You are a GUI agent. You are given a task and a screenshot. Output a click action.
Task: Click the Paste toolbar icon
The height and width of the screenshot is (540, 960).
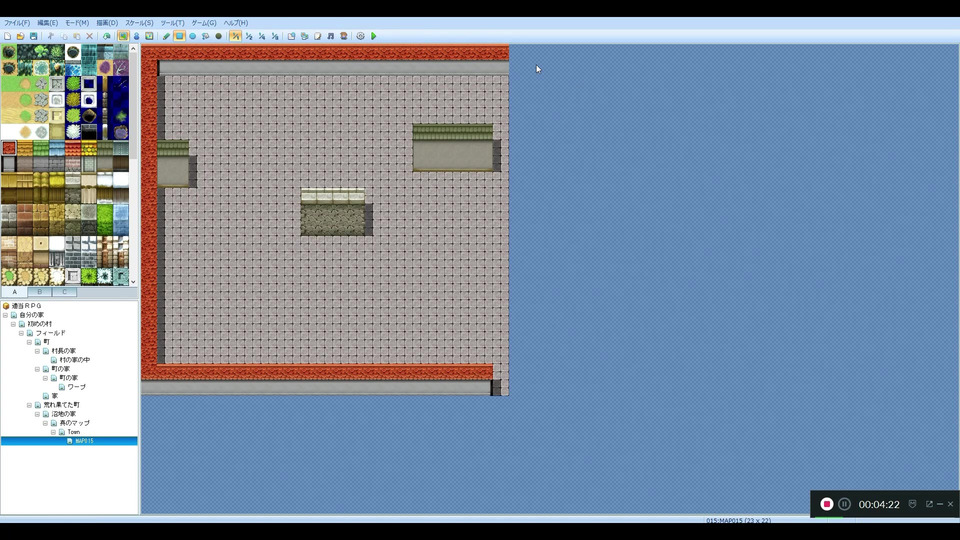coord(77,36)
